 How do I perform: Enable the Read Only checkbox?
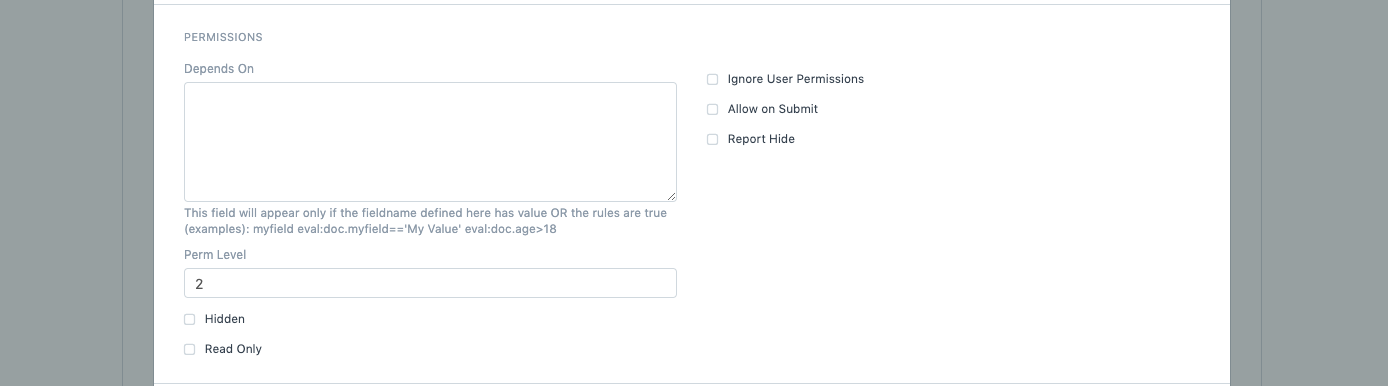point(190,349)
